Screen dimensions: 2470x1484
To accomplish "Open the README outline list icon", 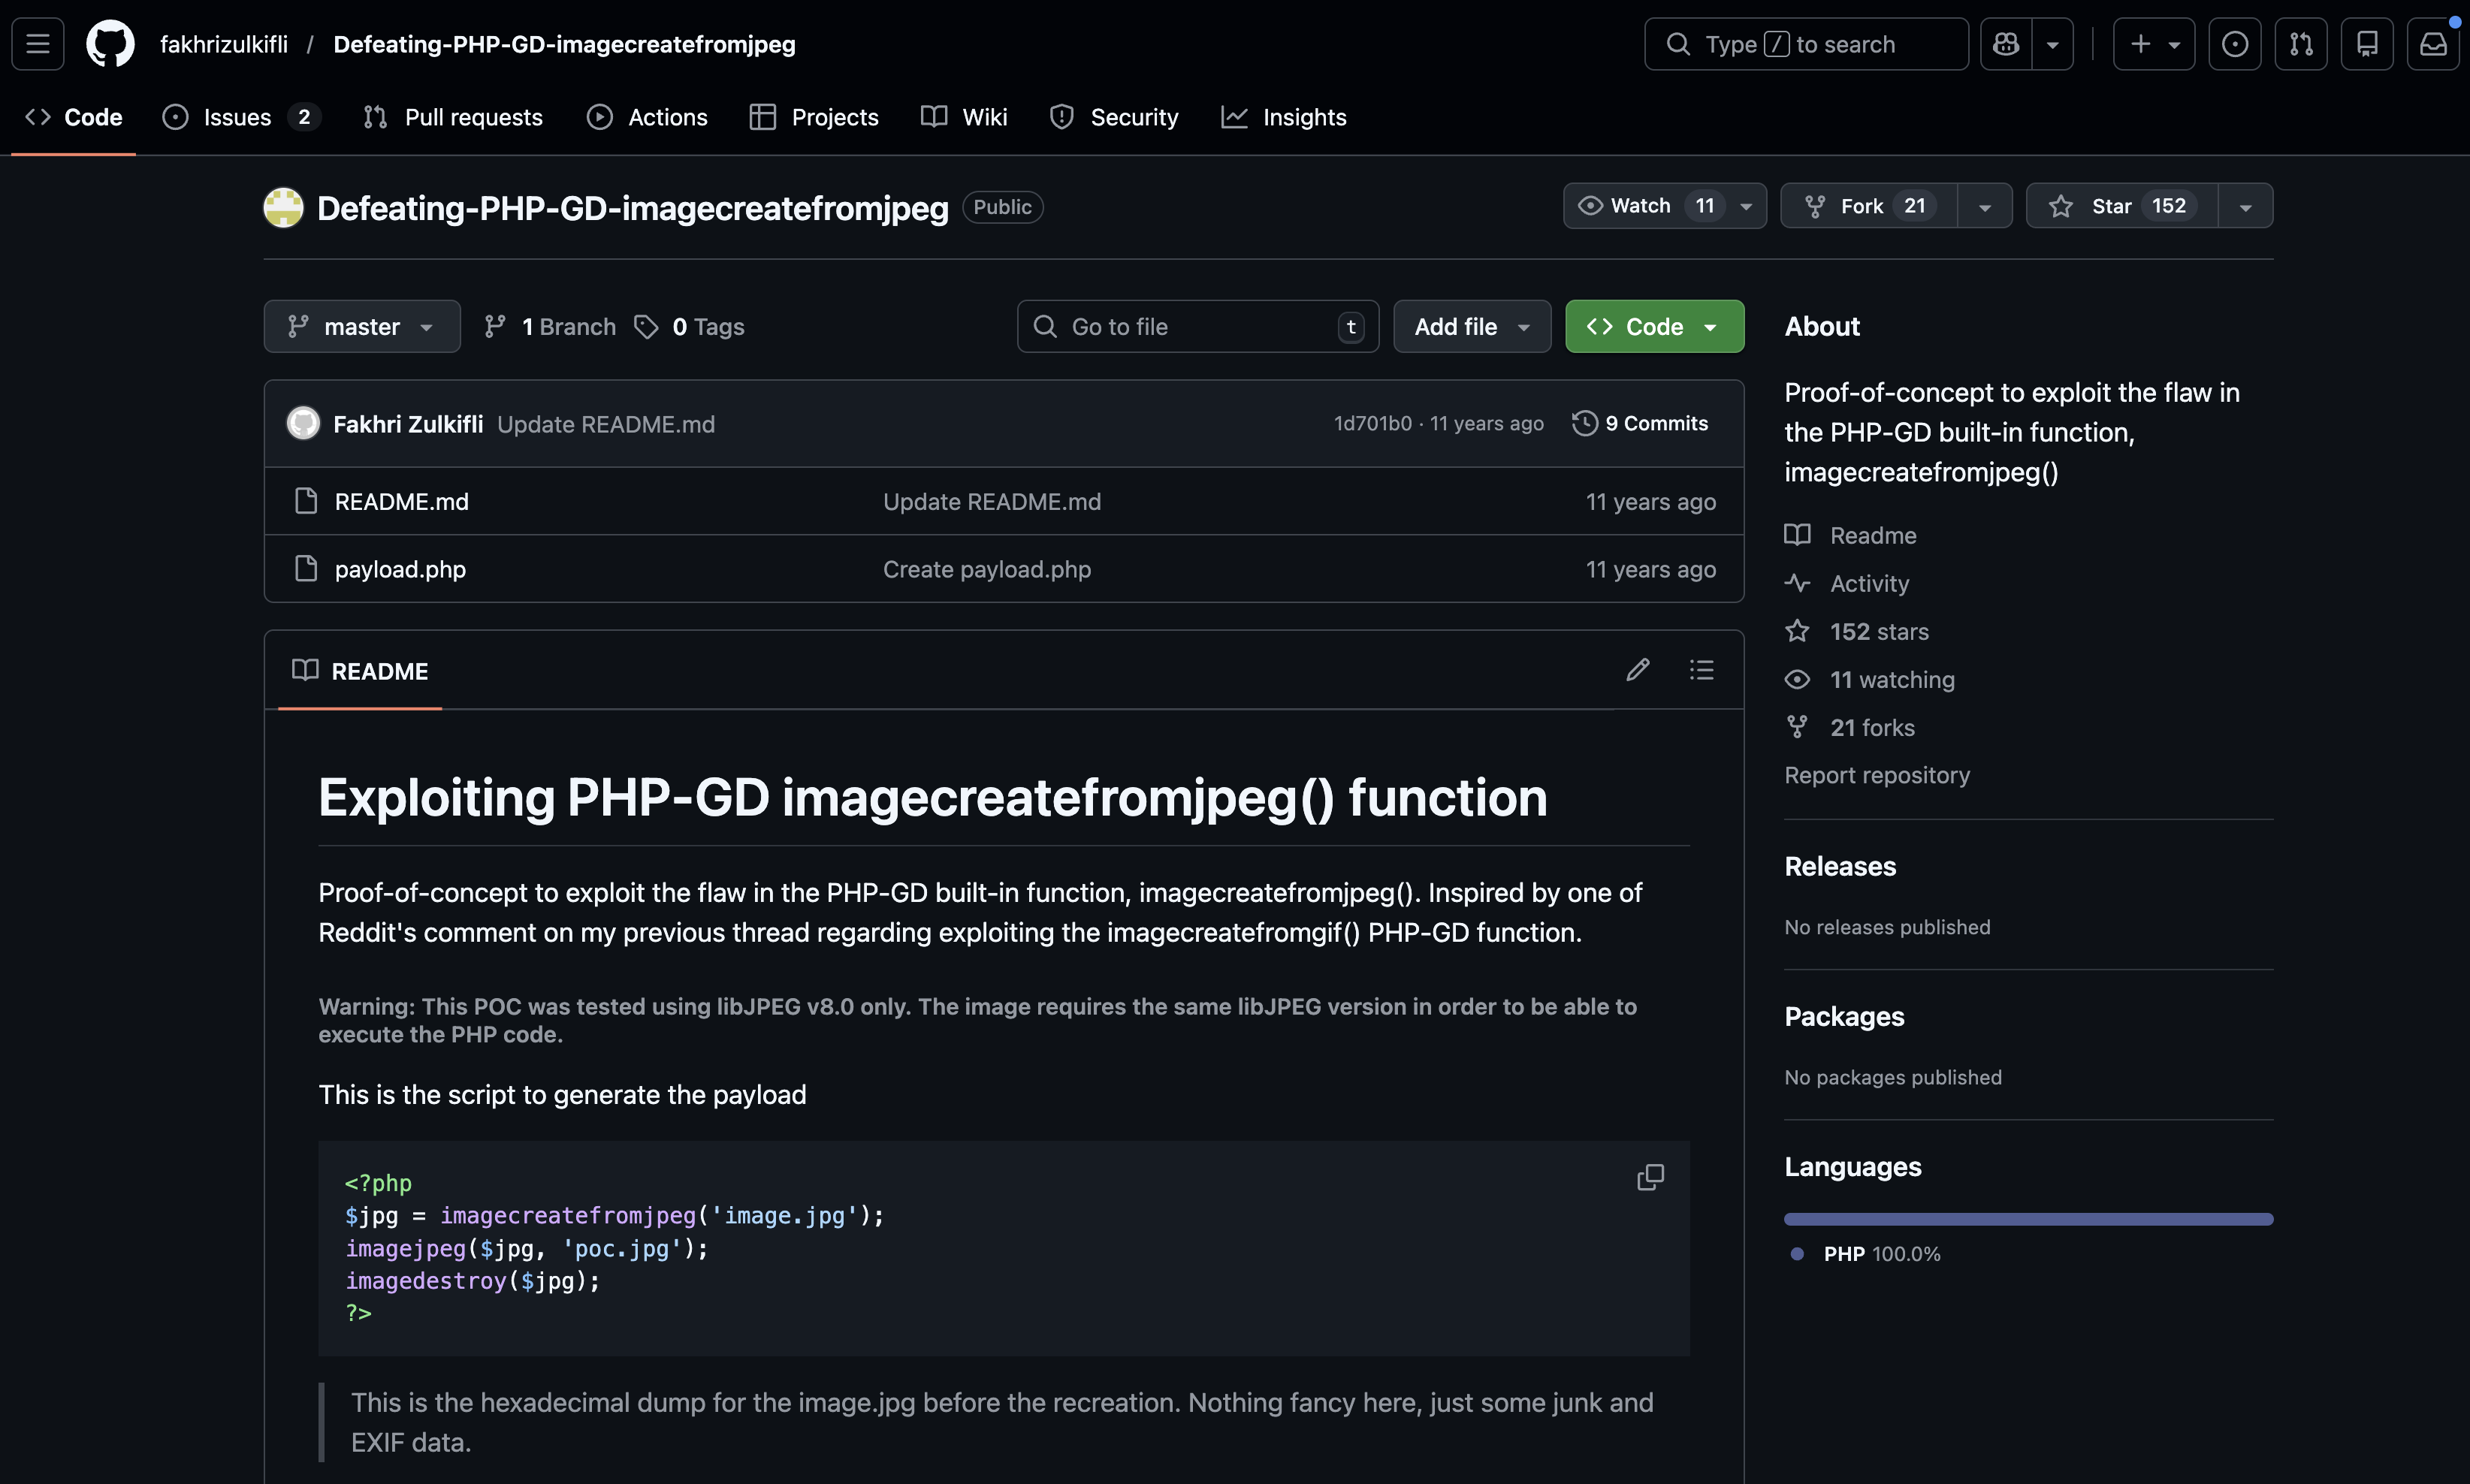I will tap(1701, 670).
